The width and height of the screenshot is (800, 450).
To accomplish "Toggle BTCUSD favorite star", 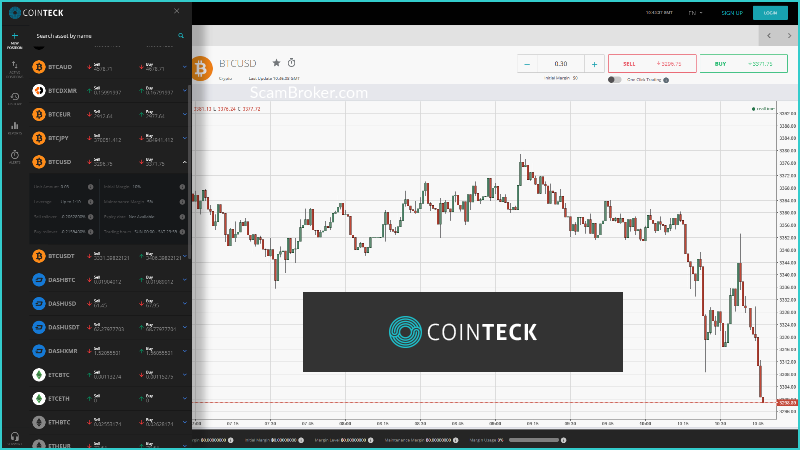I will coord(276,63).
